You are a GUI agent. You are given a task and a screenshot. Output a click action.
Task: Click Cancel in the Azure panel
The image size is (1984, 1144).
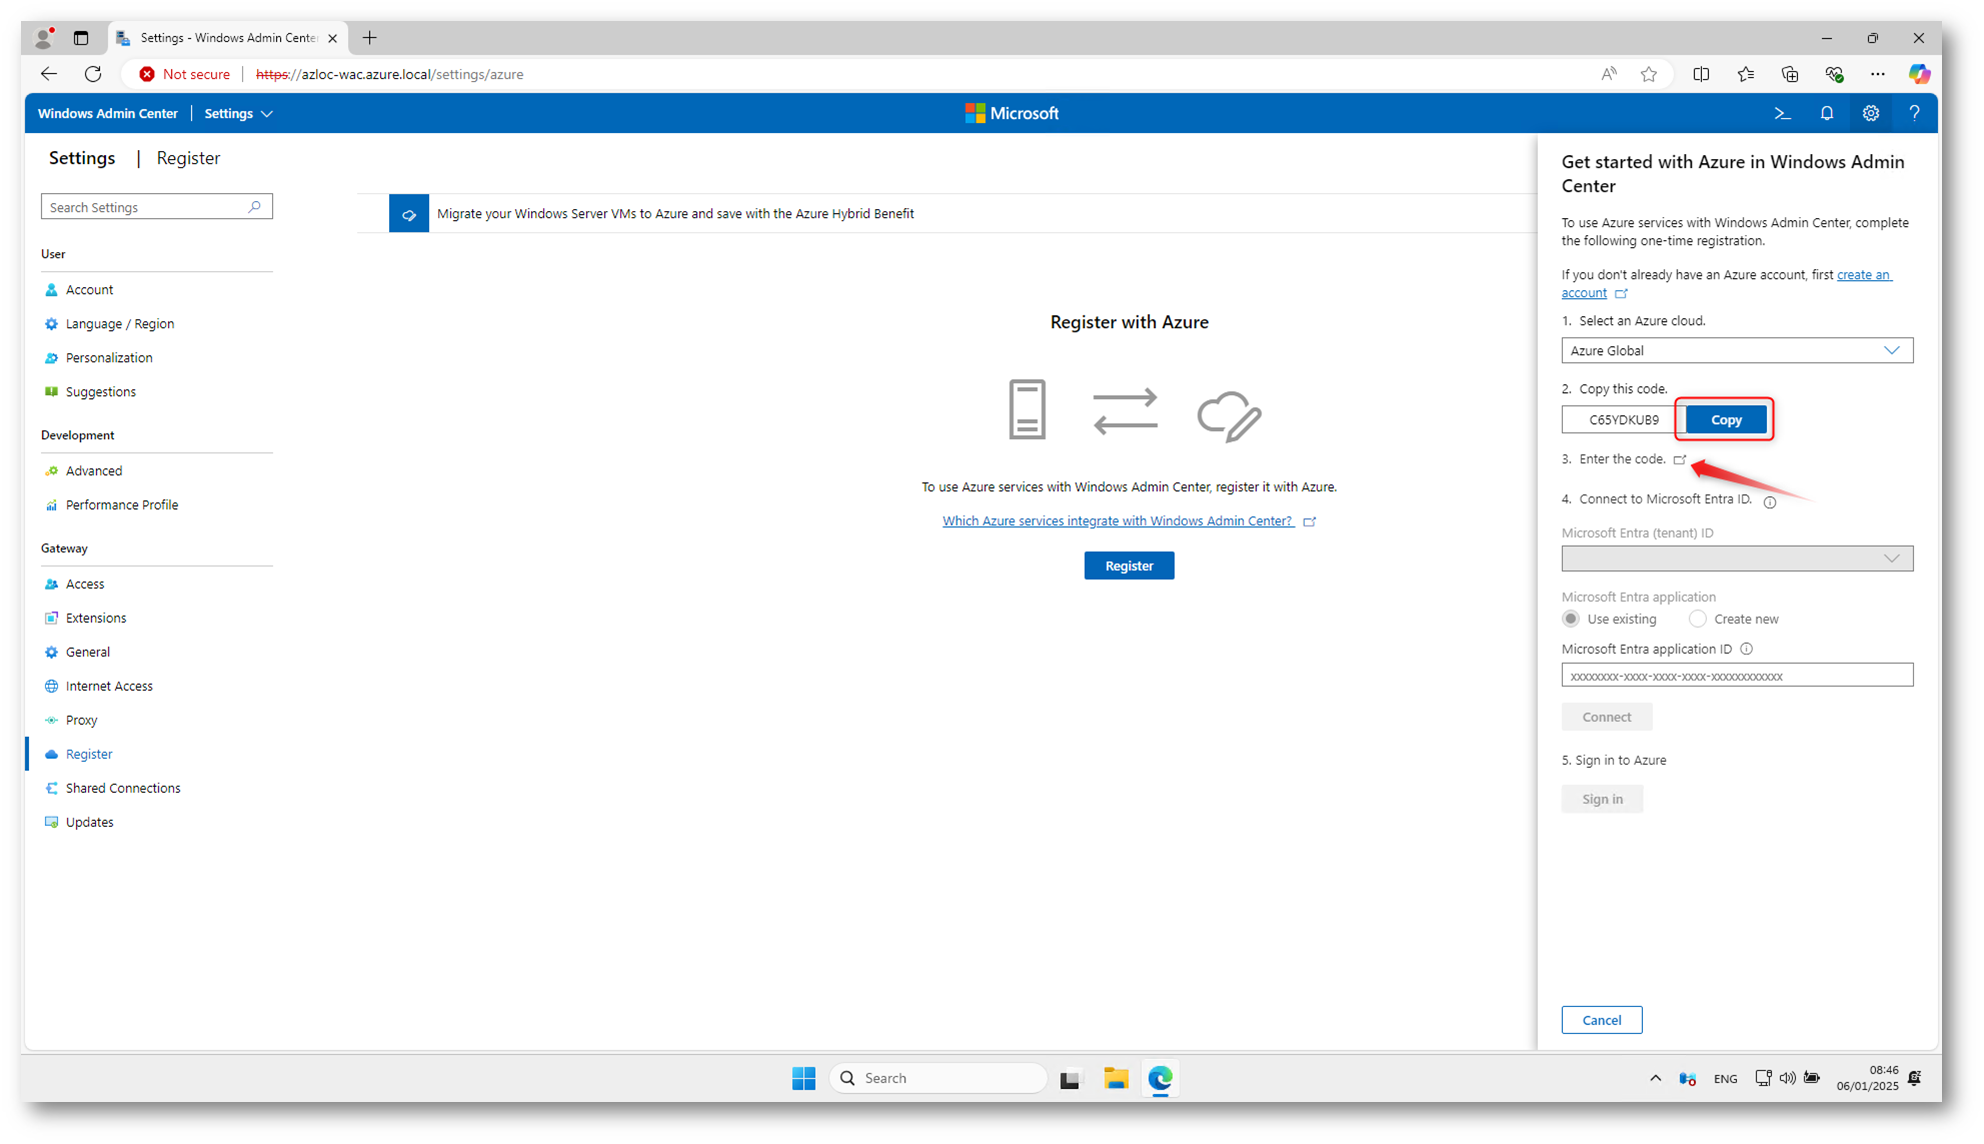[x=1601, y=1020]
